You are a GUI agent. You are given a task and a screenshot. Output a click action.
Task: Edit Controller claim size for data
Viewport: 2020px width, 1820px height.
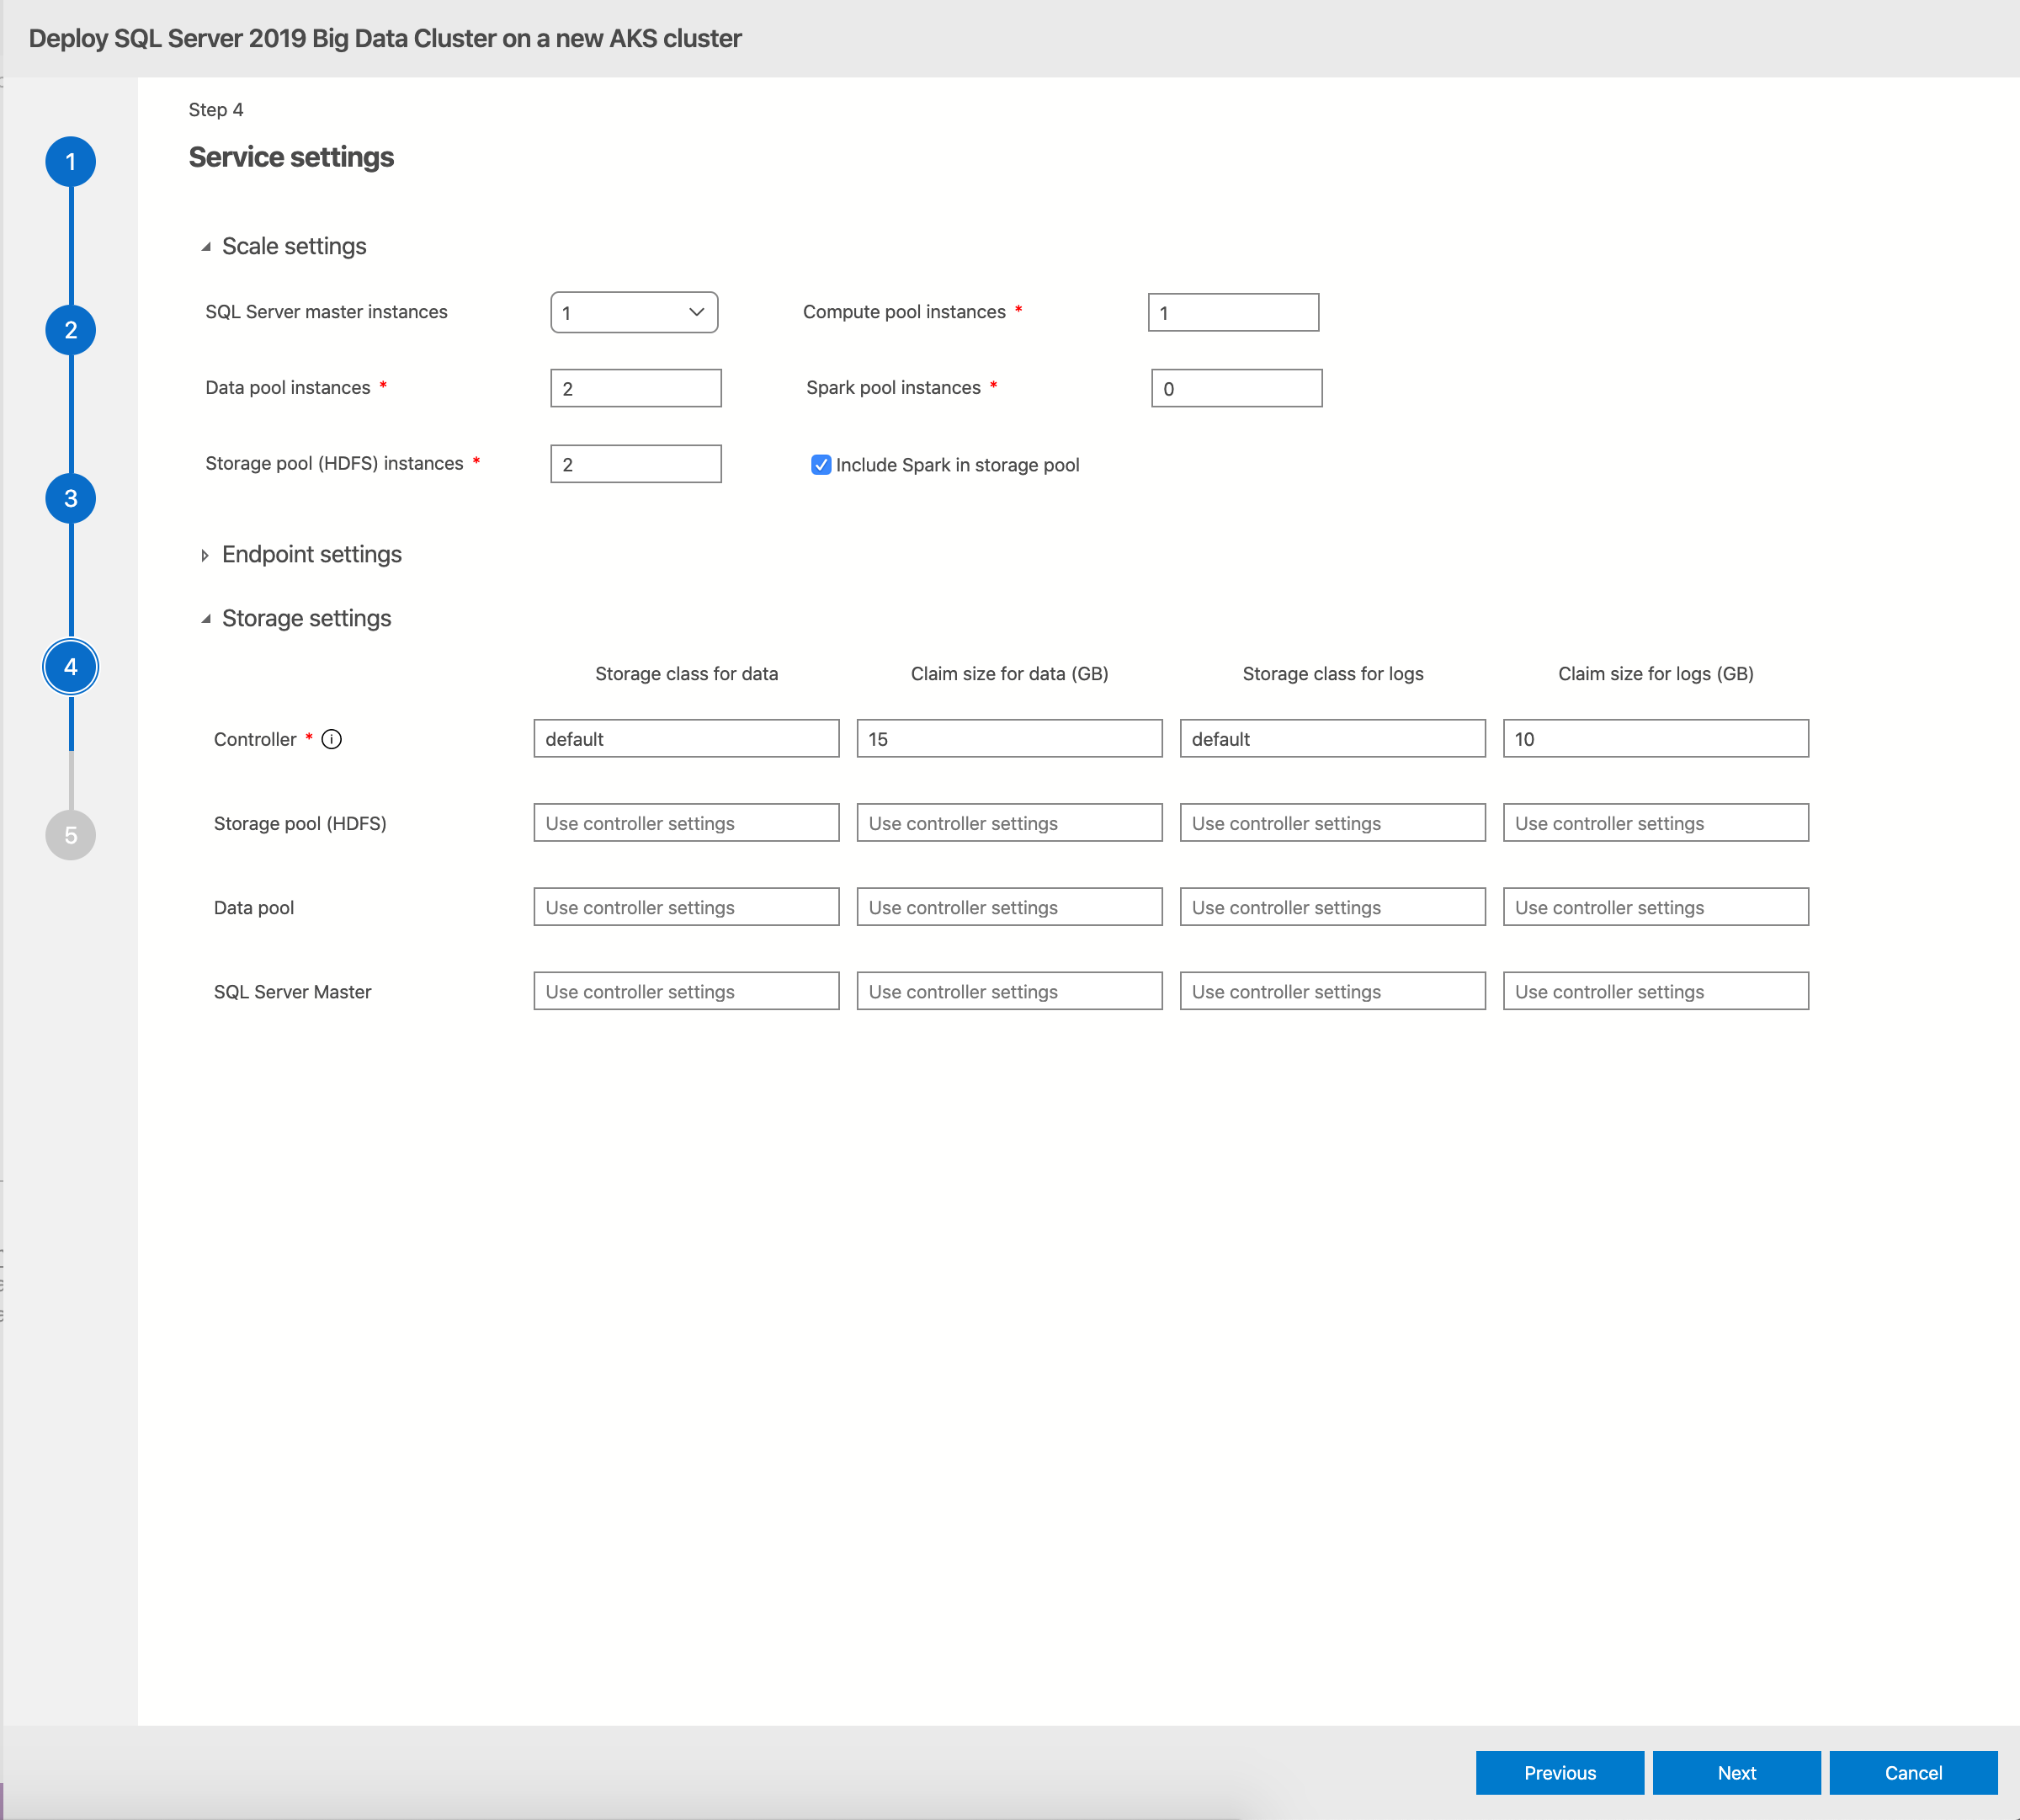(x=1009, y=739)
